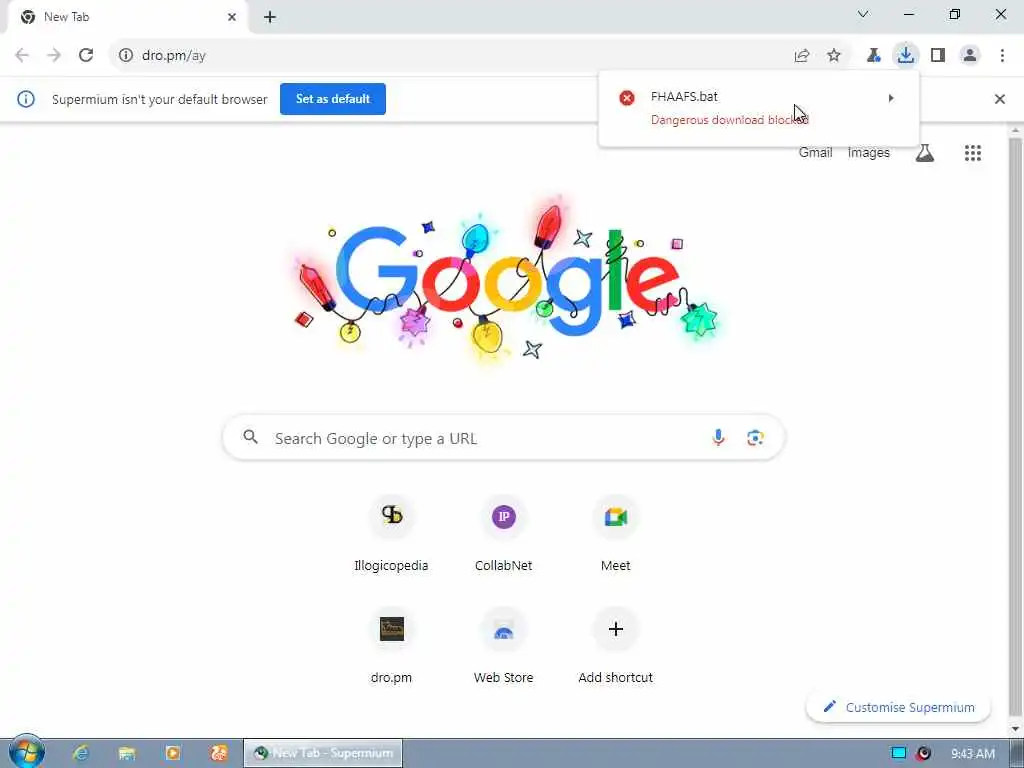Click the forward navigation arrow
1024x768 pixels.
54,56
